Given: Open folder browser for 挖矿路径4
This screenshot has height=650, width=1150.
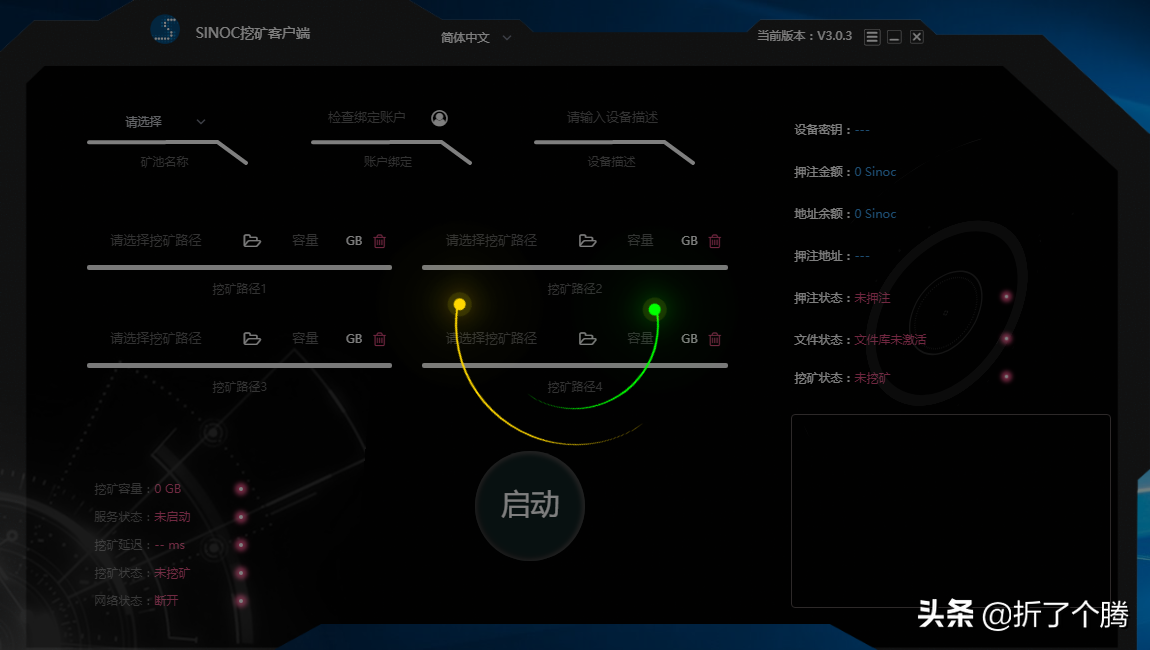Looking at the screenshot, I should point(587,338).
